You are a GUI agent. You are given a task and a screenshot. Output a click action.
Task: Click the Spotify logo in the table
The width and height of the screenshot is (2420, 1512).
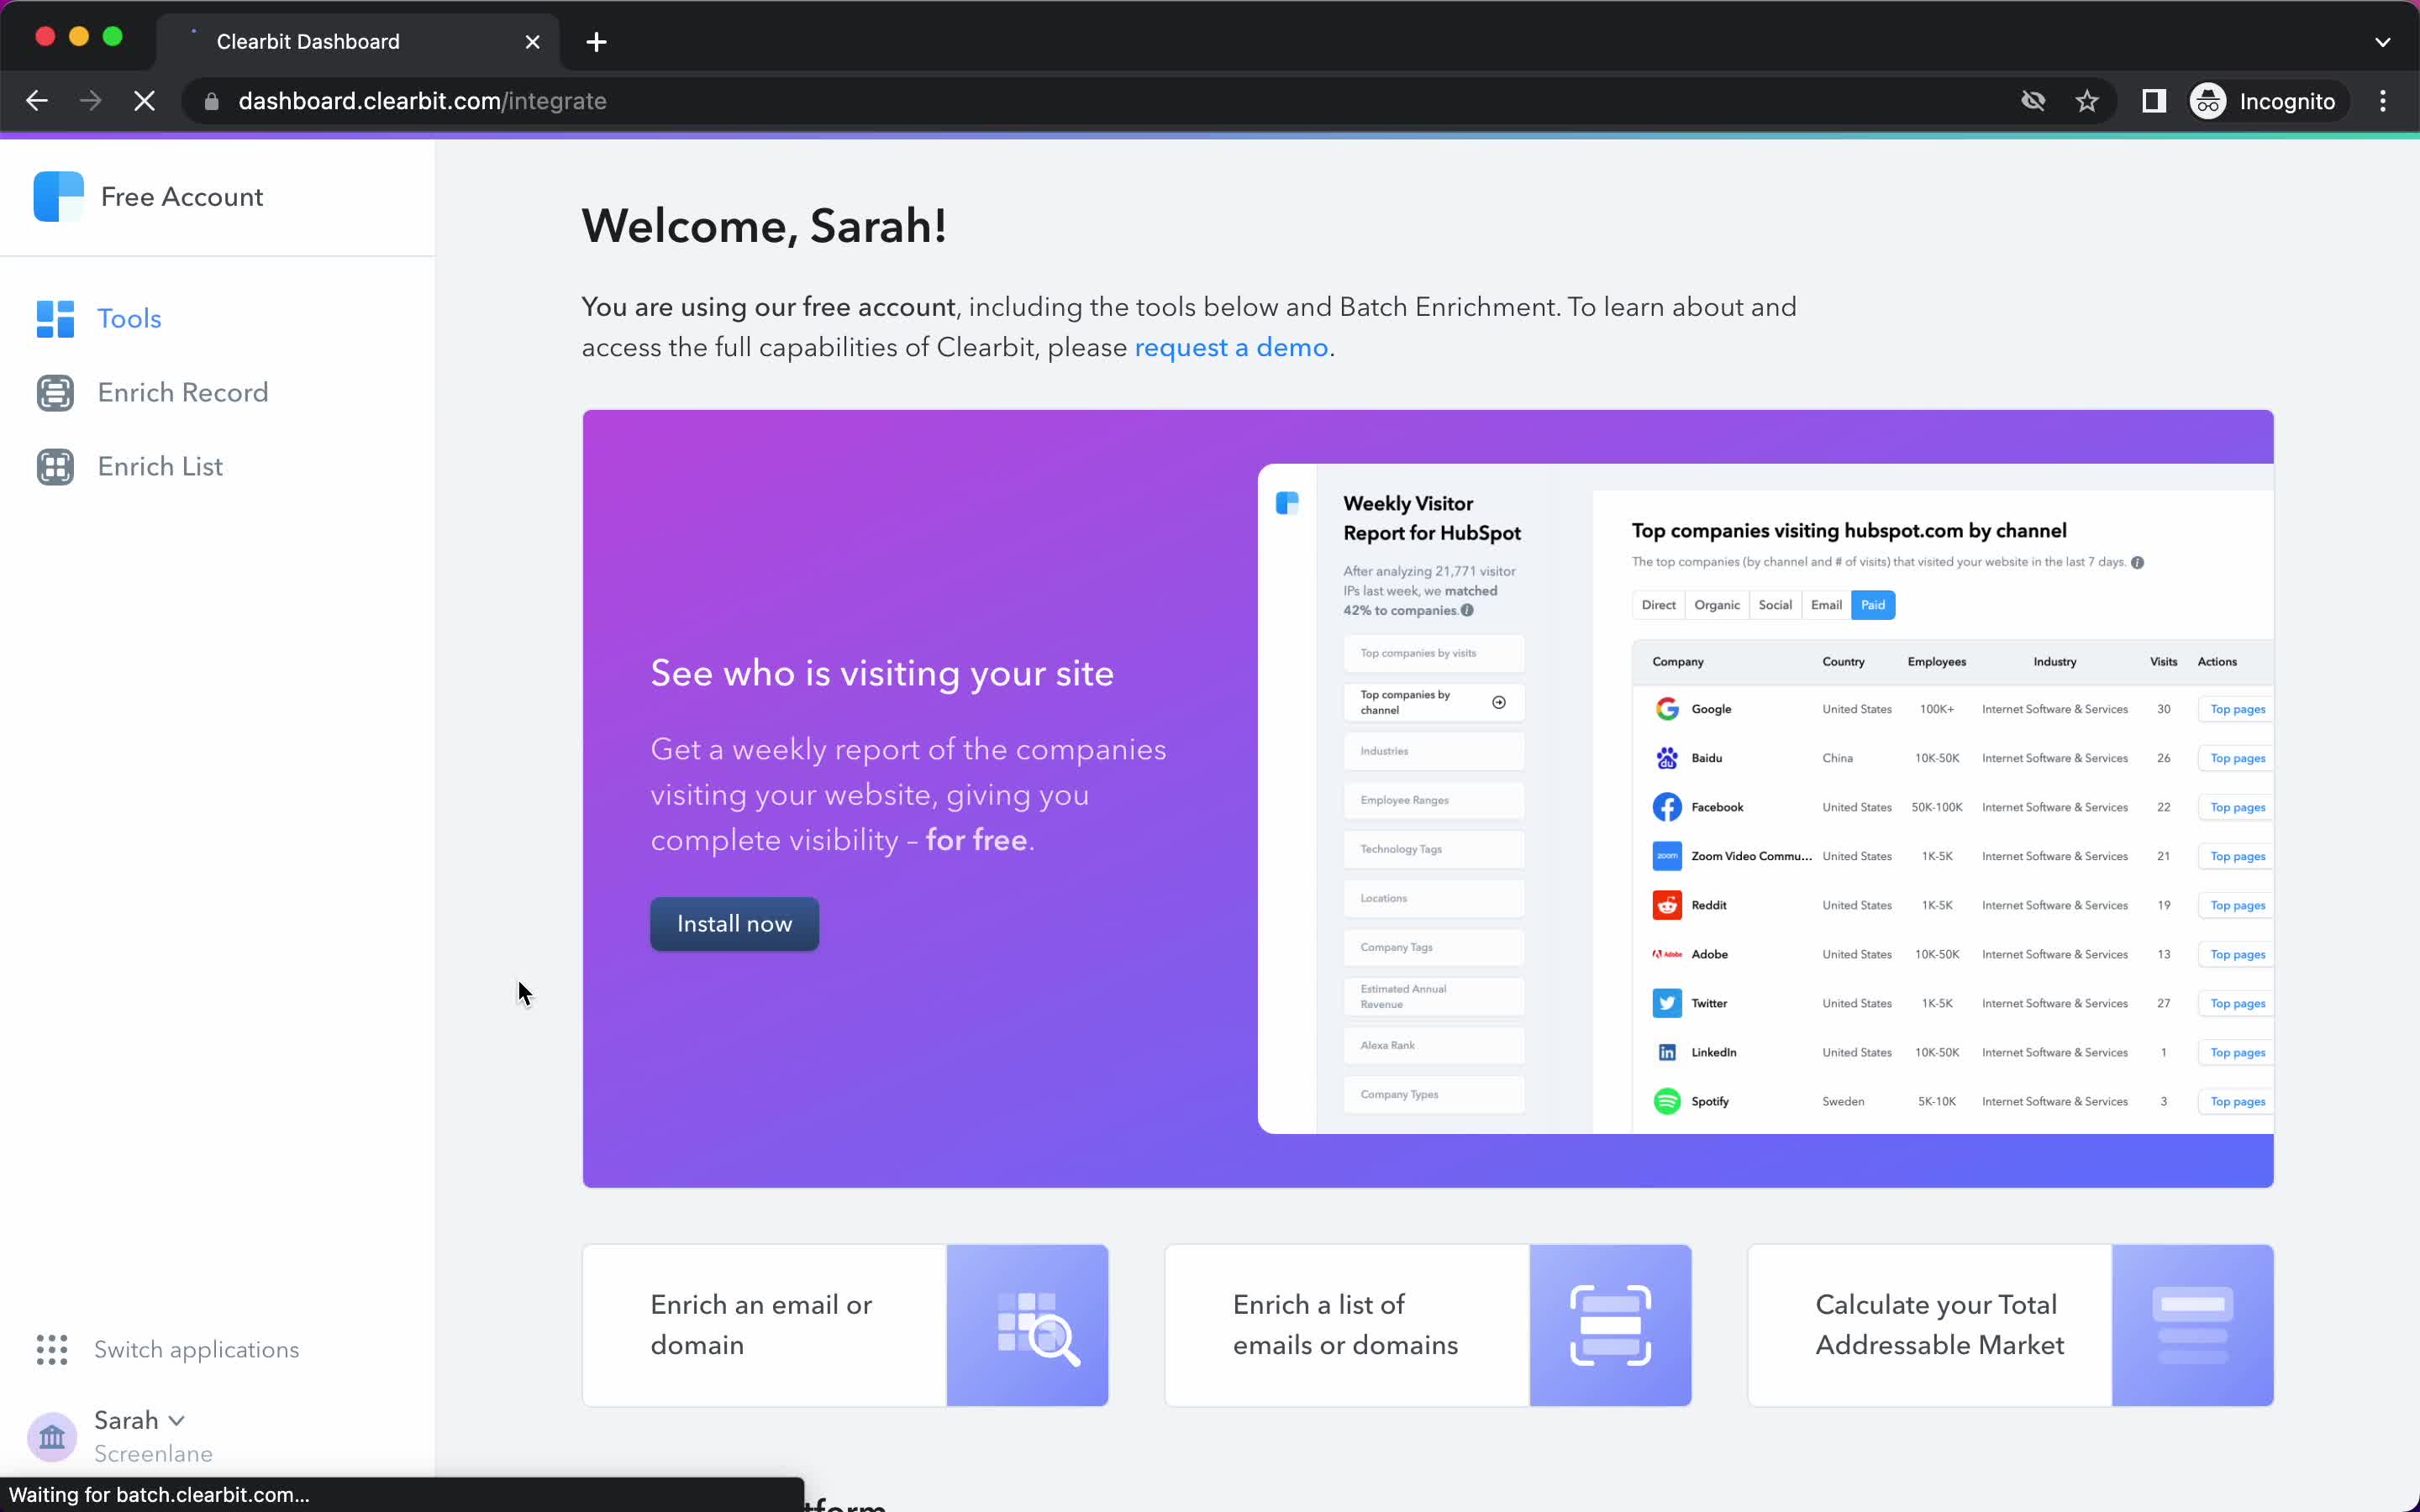pos(1666,1101)
